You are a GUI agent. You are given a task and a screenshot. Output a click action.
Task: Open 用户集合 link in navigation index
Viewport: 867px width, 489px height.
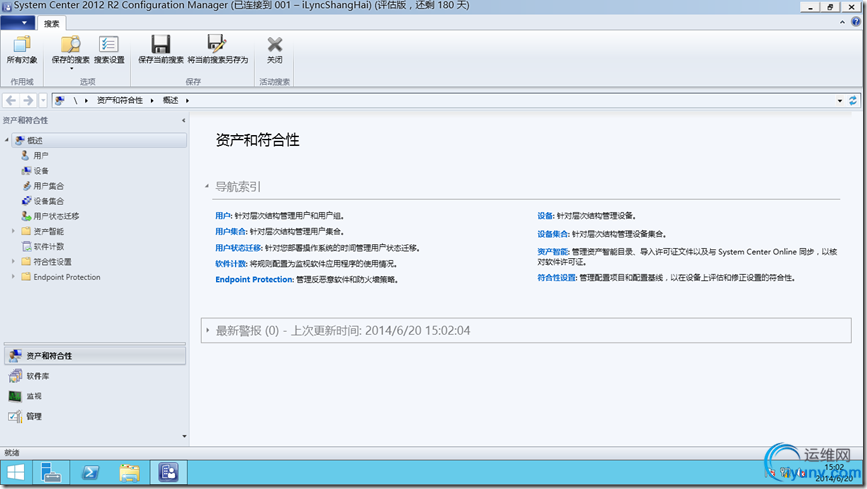(x=231, y=231)
